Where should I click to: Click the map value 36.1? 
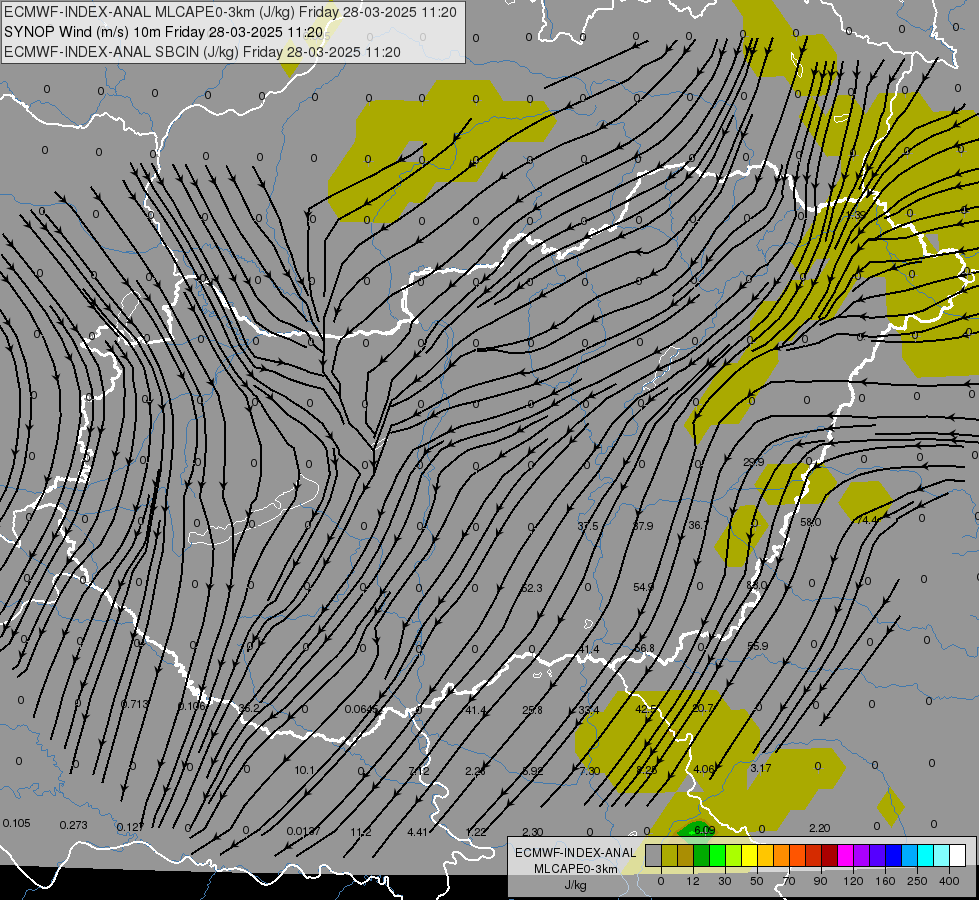pos(697,525)
